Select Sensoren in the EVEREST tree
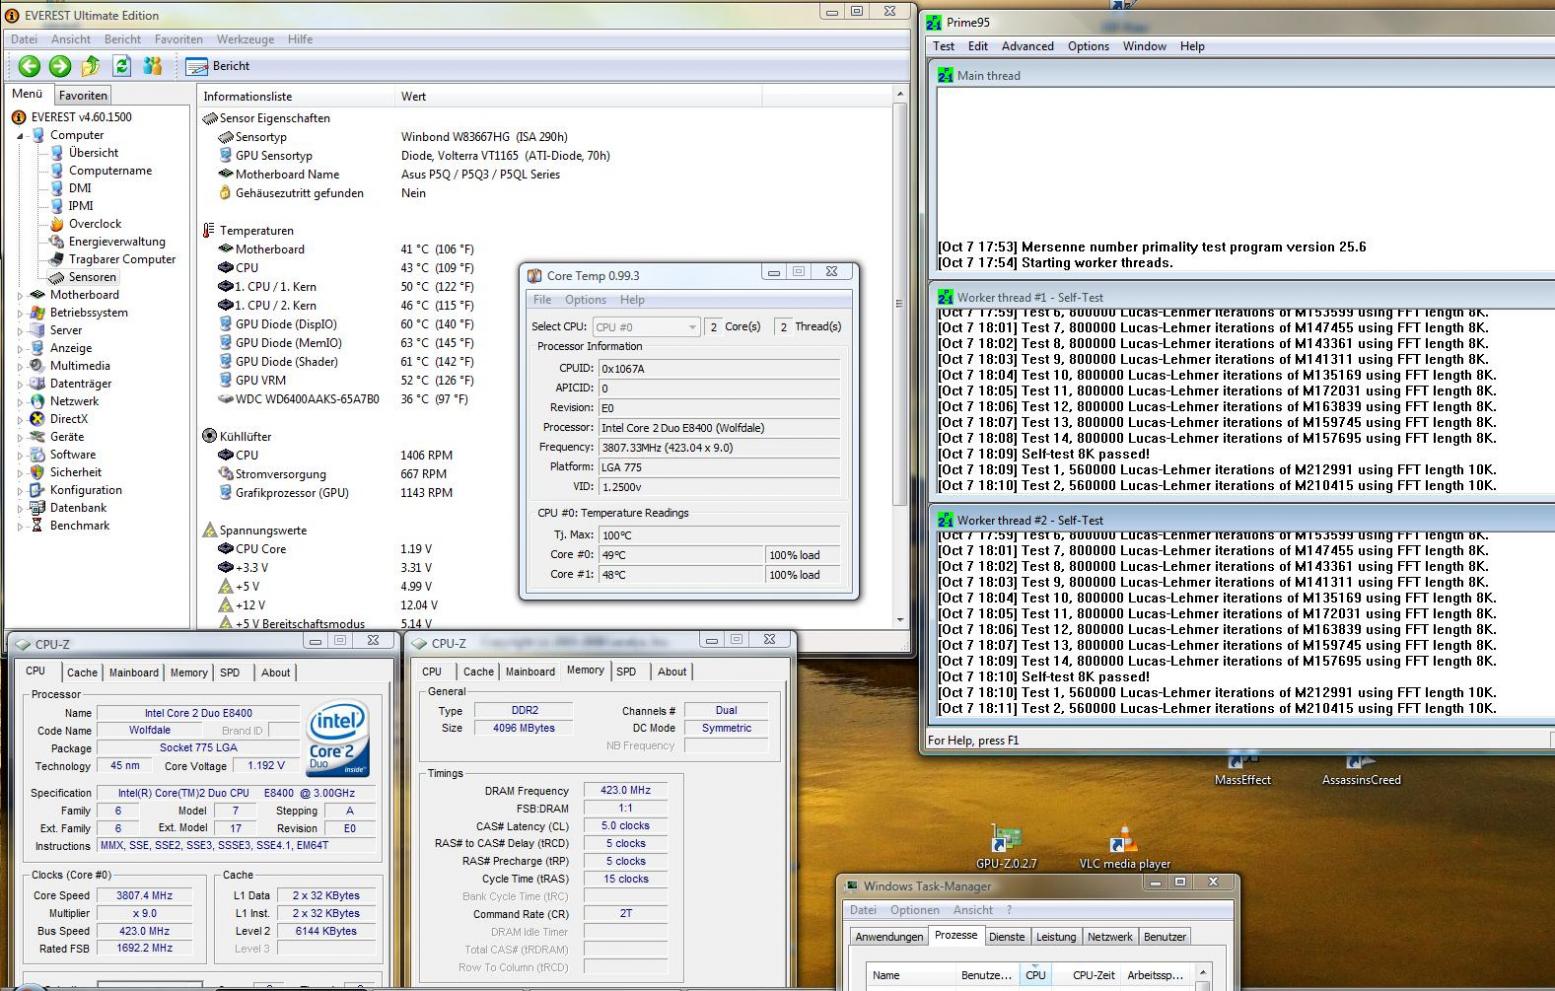1555x991 pixels. [92, 277]
